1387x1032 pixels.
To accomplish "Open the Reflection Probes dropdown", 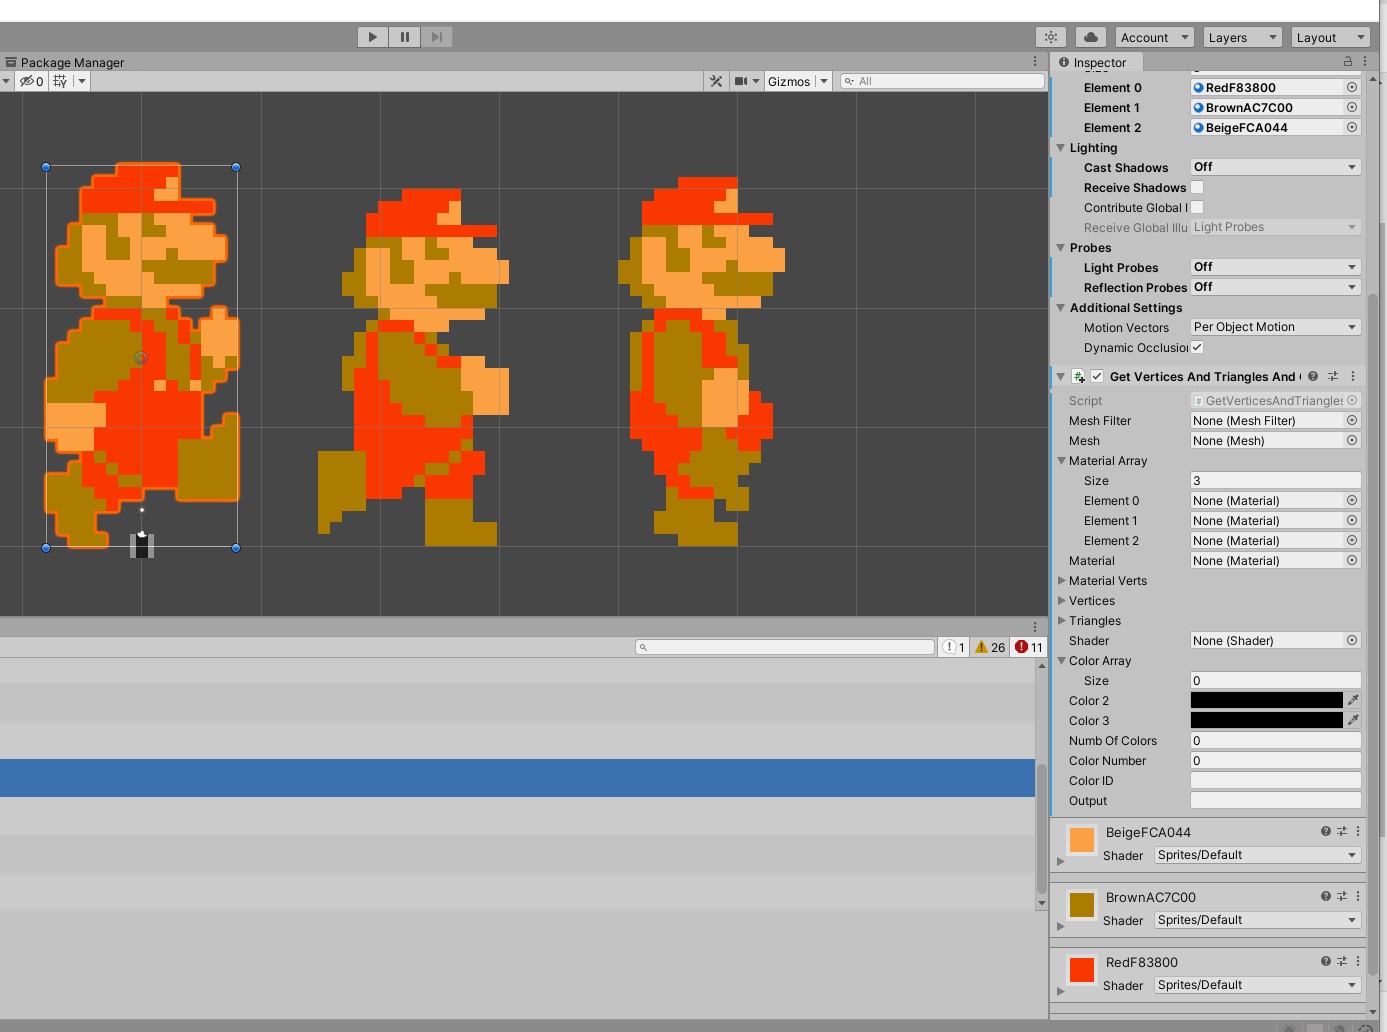I will point(1275,287).
